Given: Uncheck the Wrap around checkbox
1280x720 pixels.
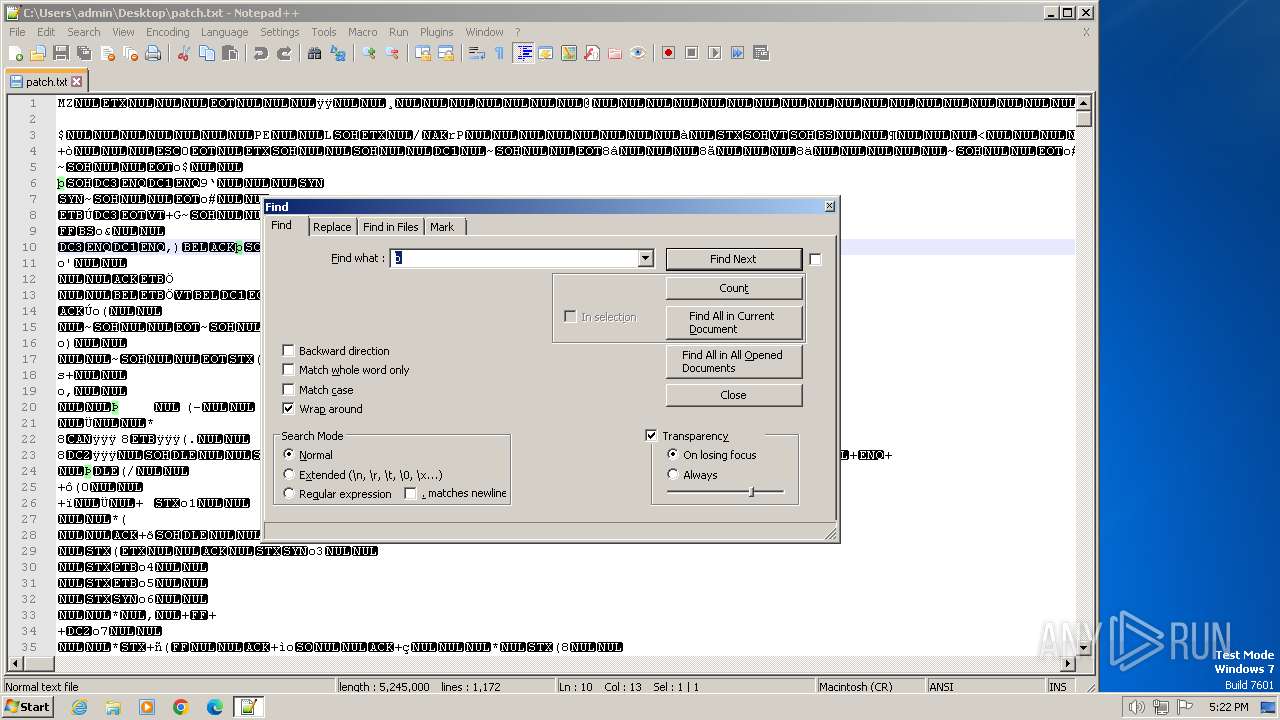Looking at the screenshot, I should (288, 409).
